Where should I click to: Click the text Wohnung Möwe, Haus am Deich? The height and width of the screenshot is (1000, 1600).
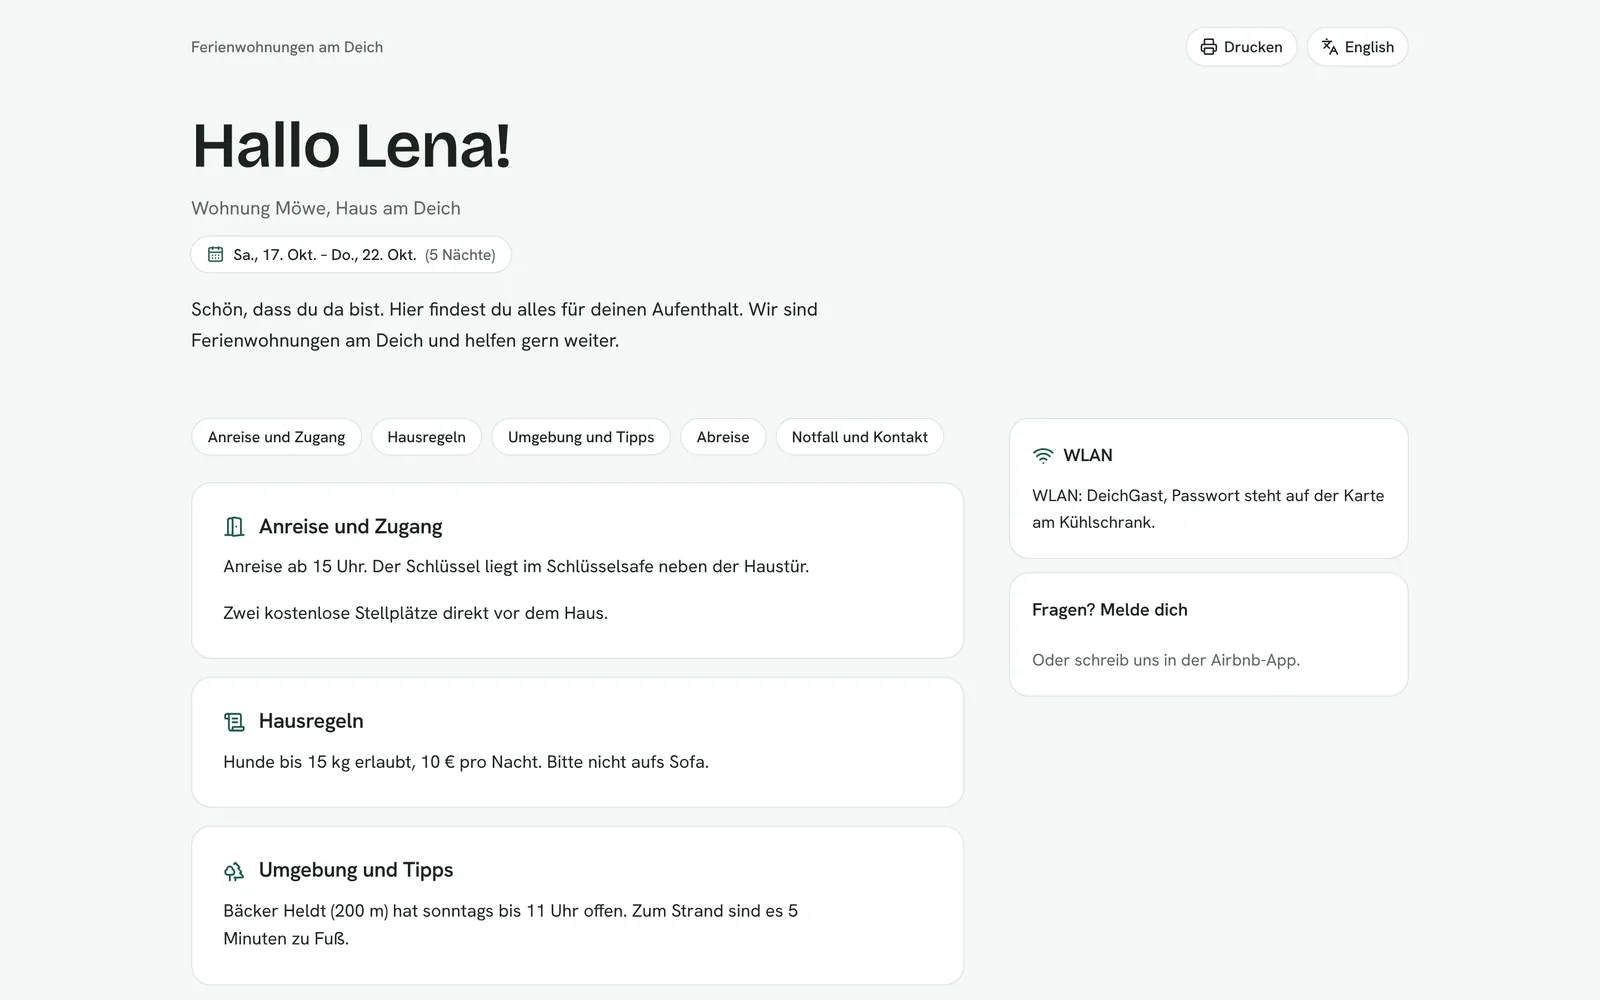click(326, 208)
